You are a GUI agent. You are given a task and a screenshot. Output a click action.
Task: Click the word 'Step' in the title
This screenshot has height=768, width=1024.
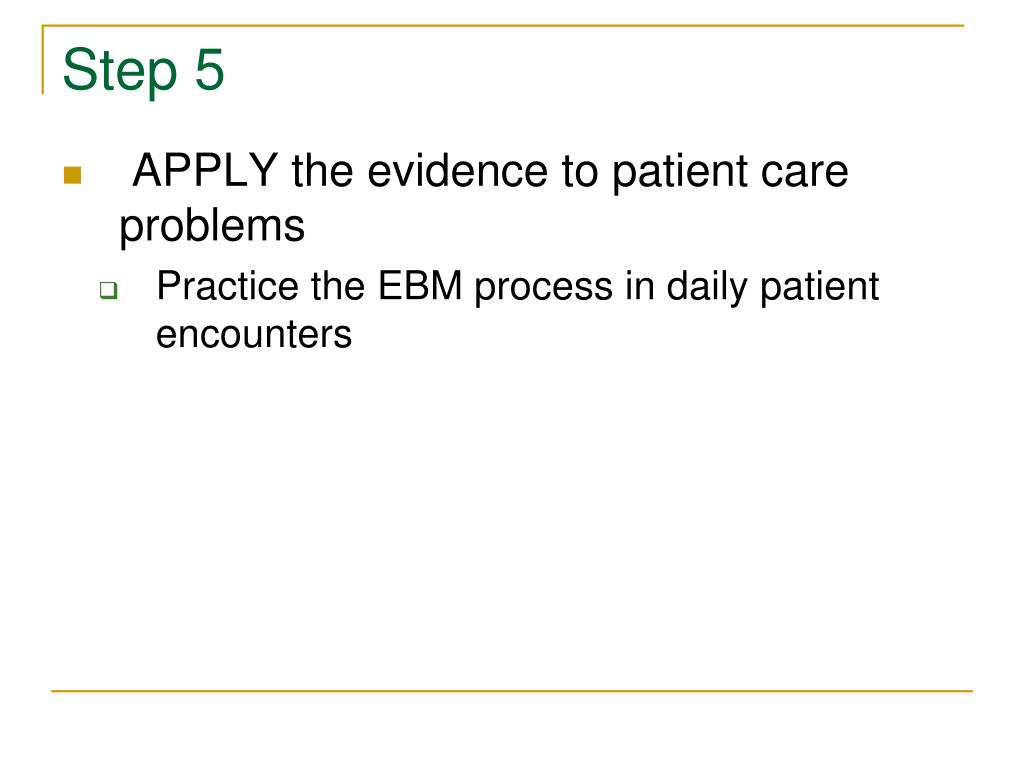click(x=120, y=71)
